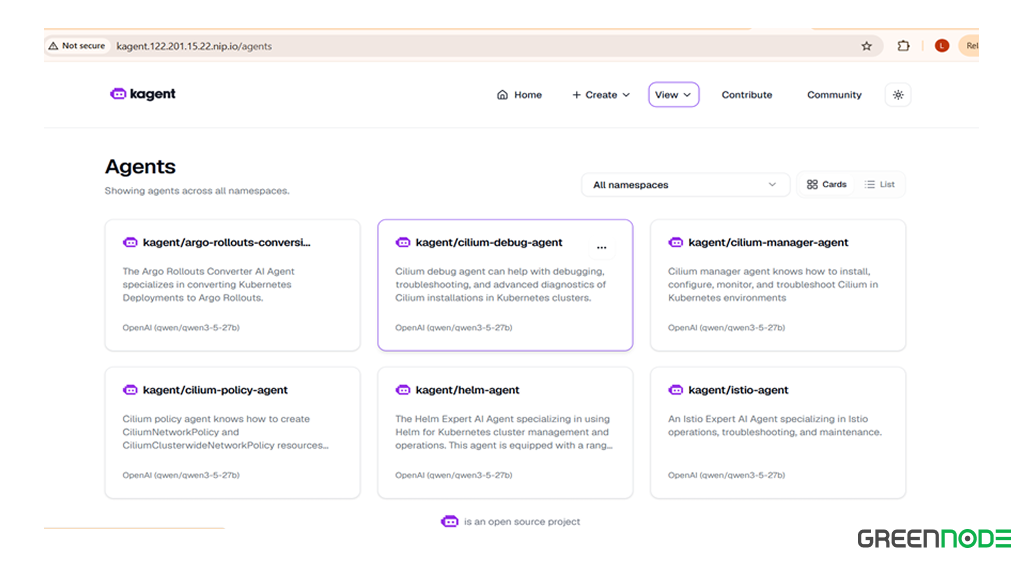Click the robot icon on cilium-manager-agent card
Image resolution: width=1032 pixels, height=579 pixels.
tap(676, 242)
